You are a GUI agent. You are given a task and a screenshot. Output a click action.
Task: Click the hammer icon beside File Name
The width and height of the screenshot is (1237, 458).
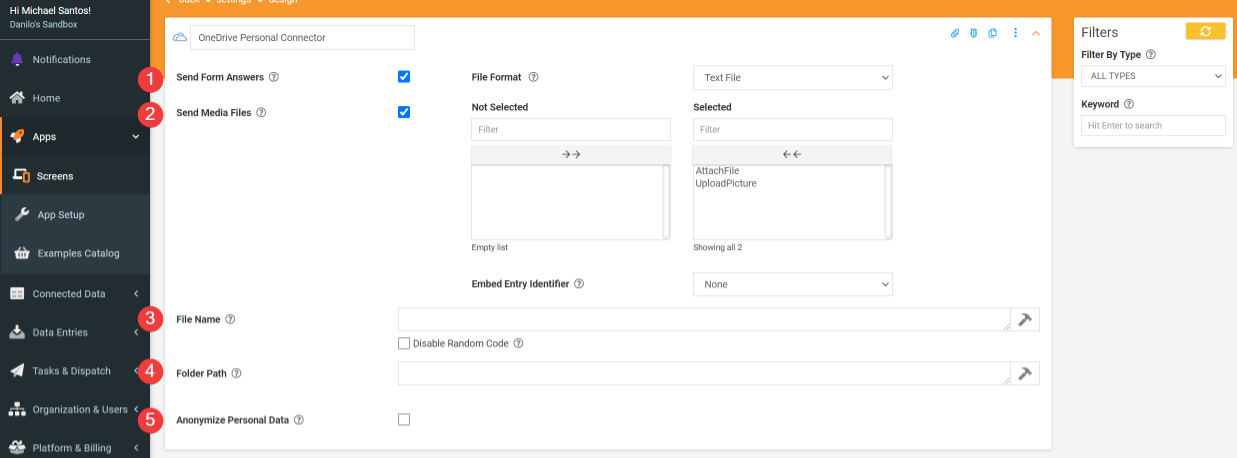[1025, 319]
